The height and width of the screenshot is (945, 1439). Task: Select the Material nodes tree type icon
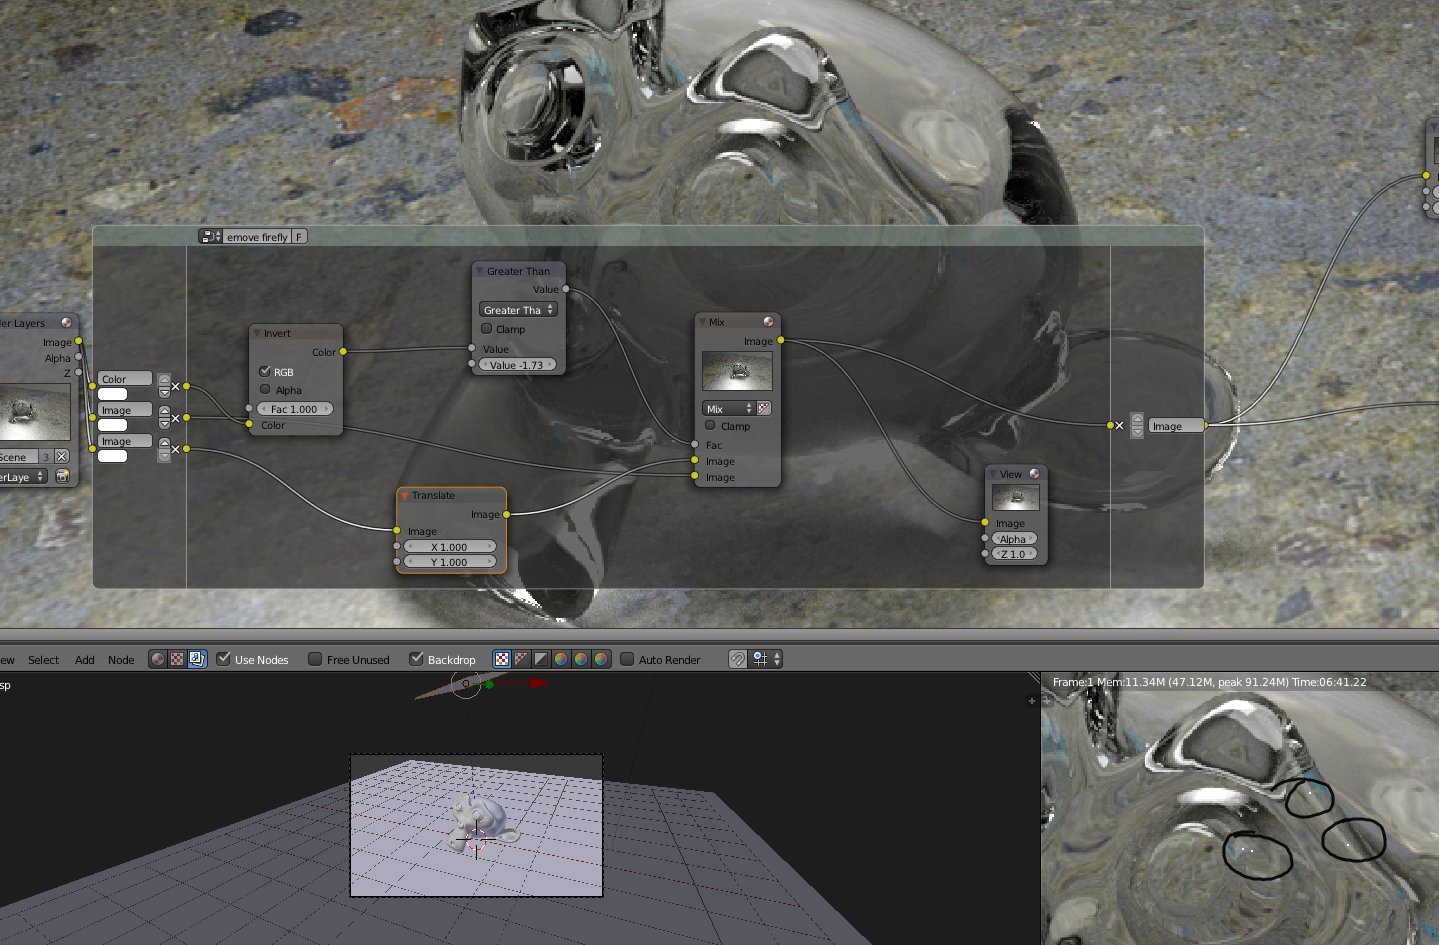157,659
